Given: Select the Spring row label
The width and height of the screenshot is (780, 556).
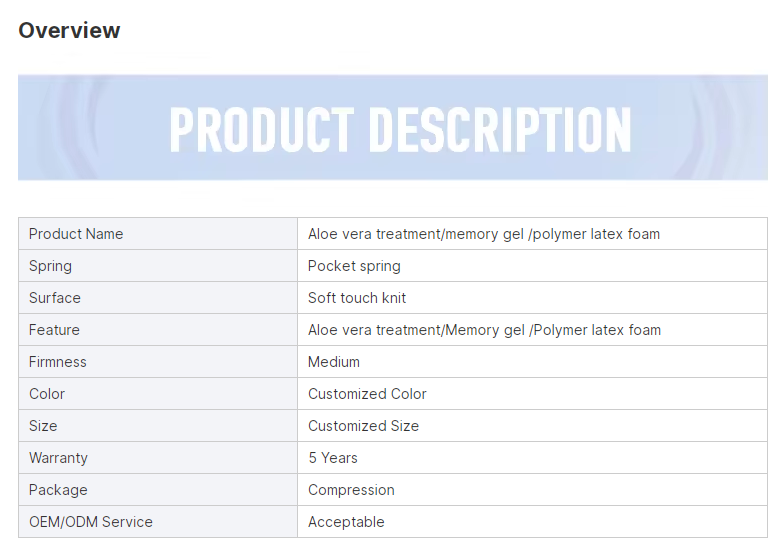Looking at the screenshot, I should point(50,266).
